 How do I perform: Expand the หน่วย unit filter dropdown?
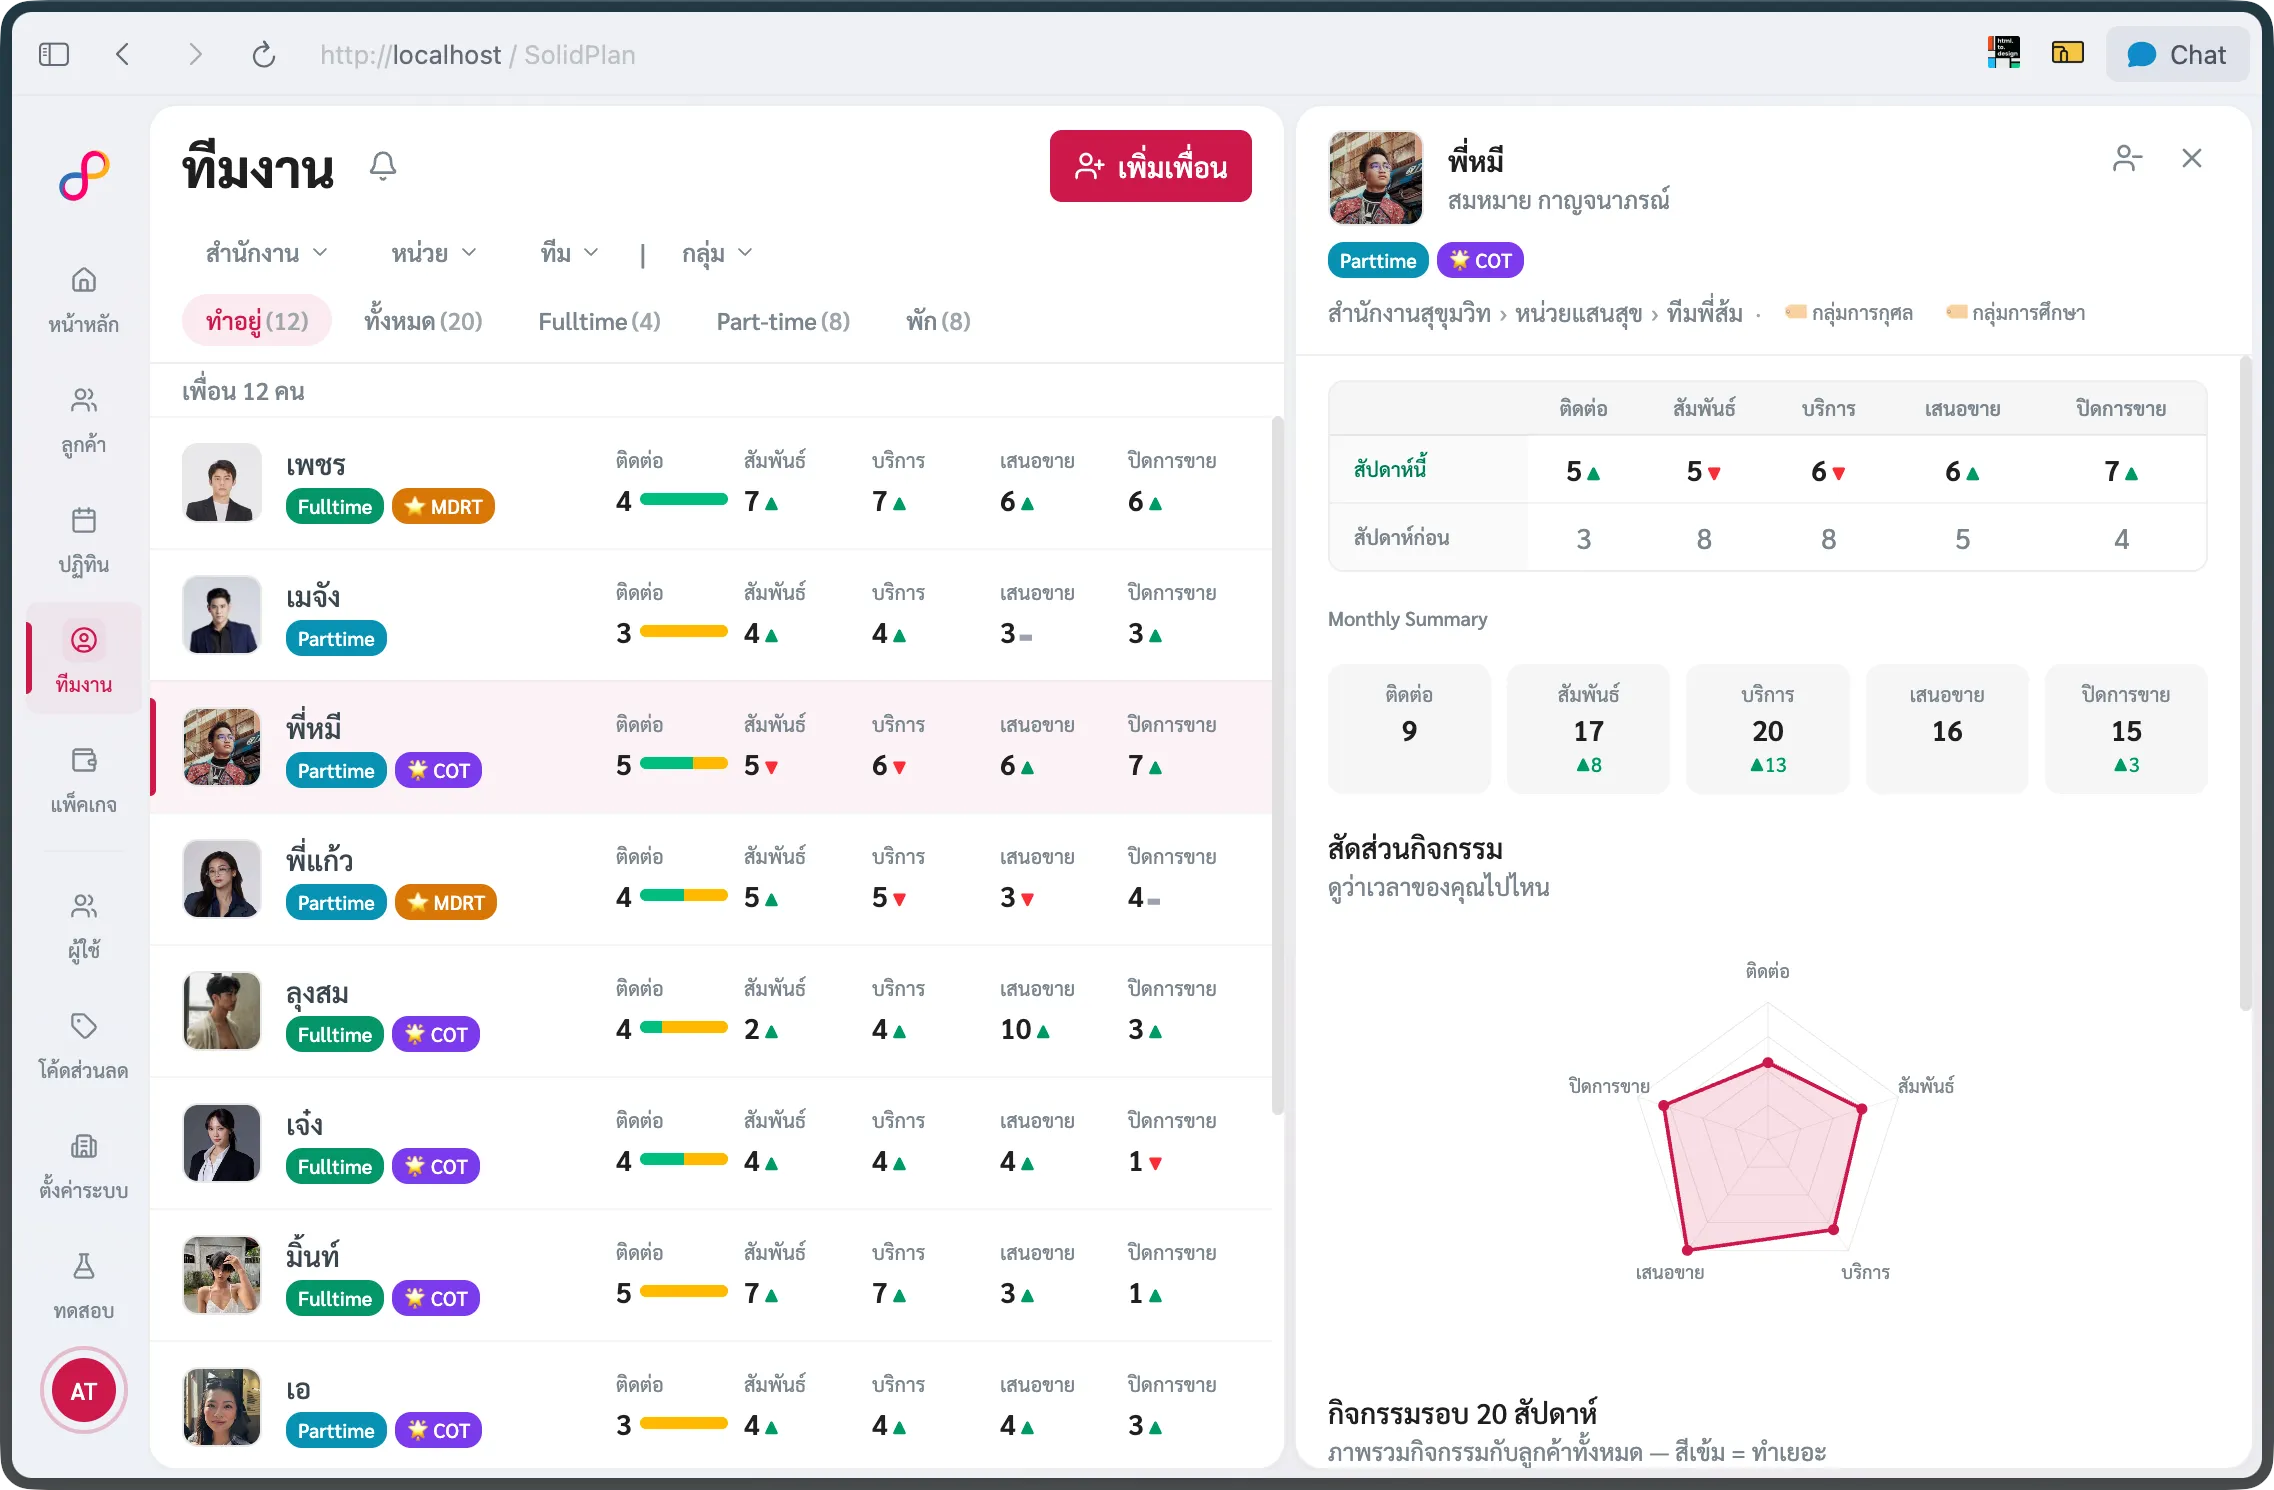(434, 253)
